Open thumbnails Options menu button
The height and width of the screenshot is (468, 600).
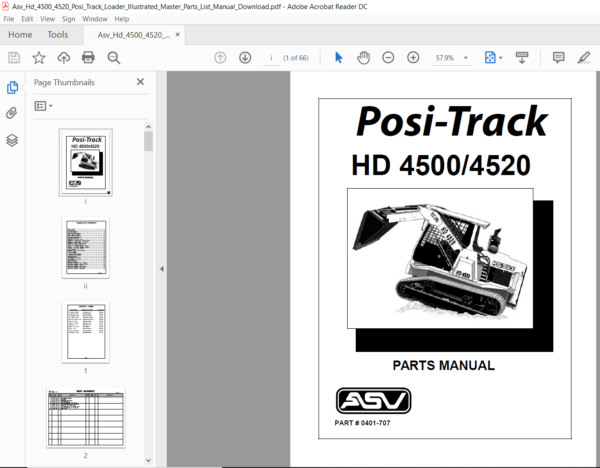(x=43, y=106)
